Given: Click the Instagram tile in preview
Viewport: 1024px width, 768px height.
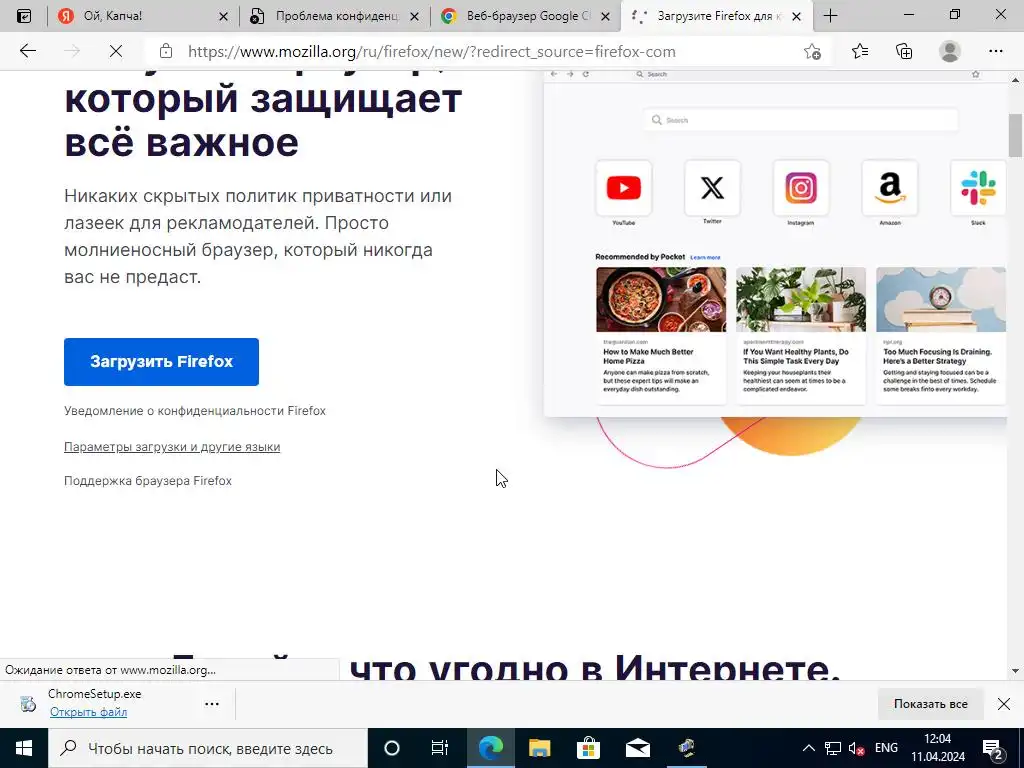Looking at the screenshot, I should (801, 188).
